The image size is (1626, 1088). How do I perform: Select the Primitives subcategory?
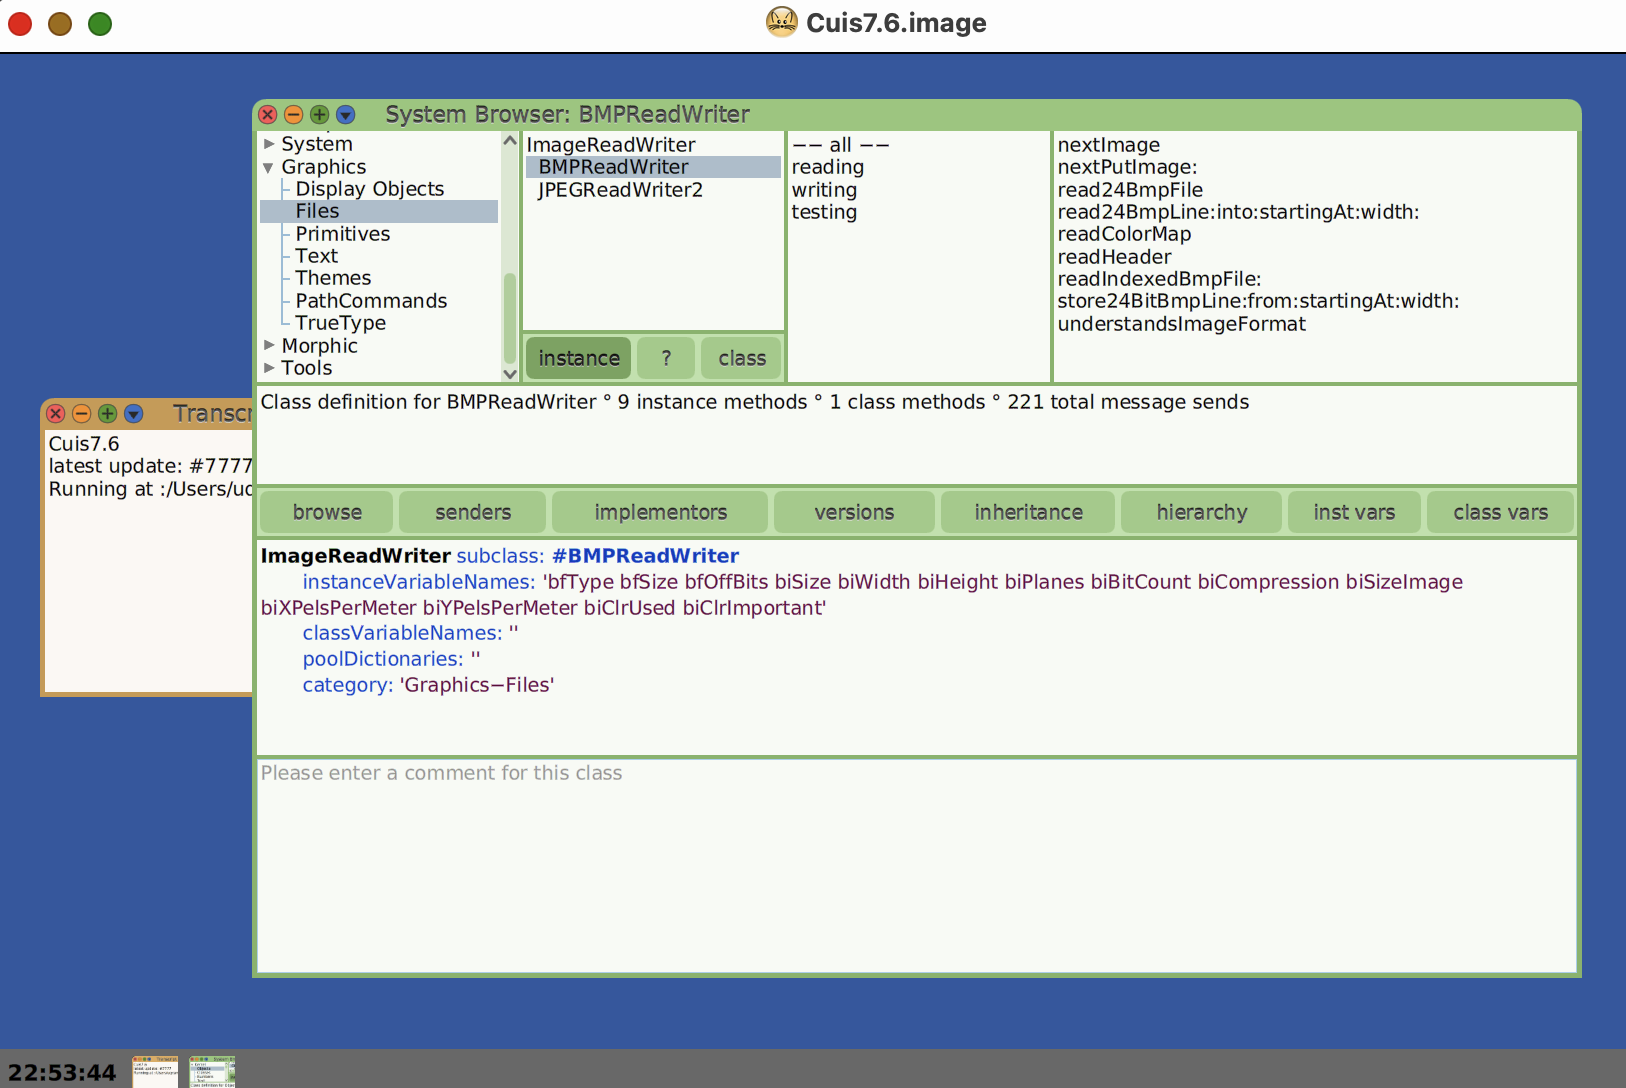click(342, 234)
